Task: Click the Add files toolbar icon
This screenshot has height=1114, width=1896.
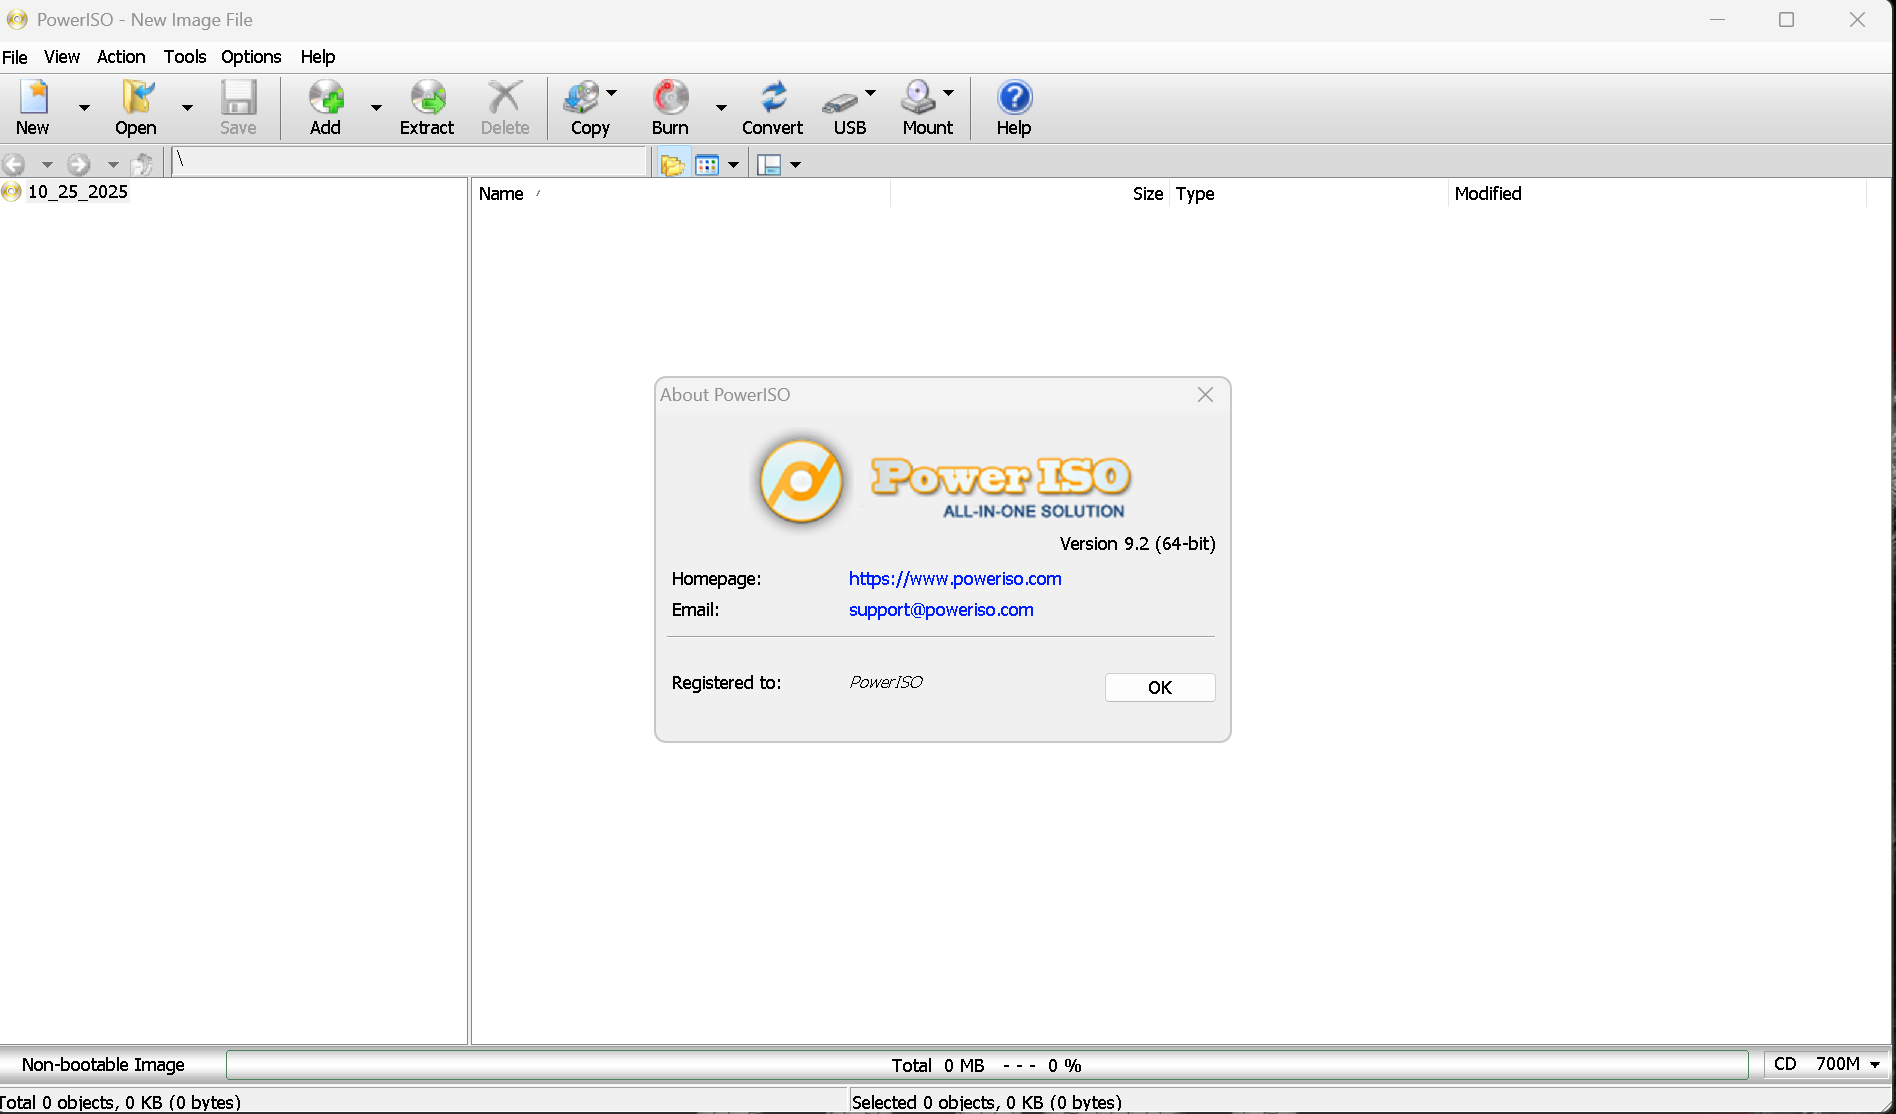Action: tap(326, 99)
